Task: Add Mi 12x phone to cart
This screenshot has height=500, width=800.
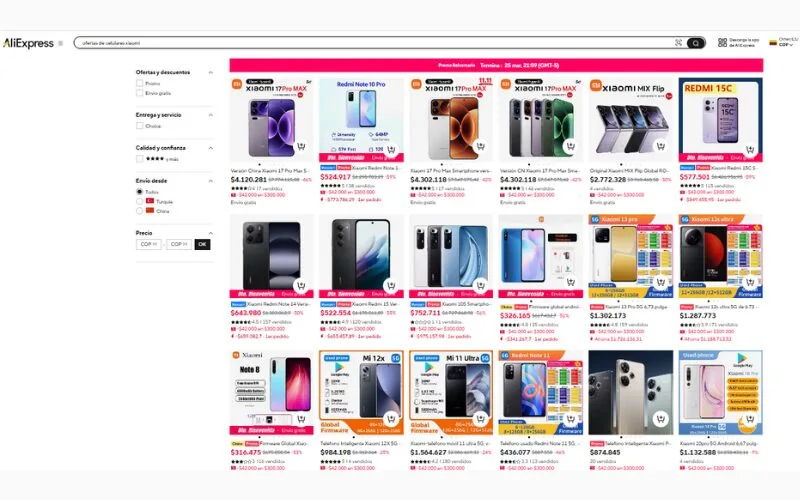Action: pos(391,419)
